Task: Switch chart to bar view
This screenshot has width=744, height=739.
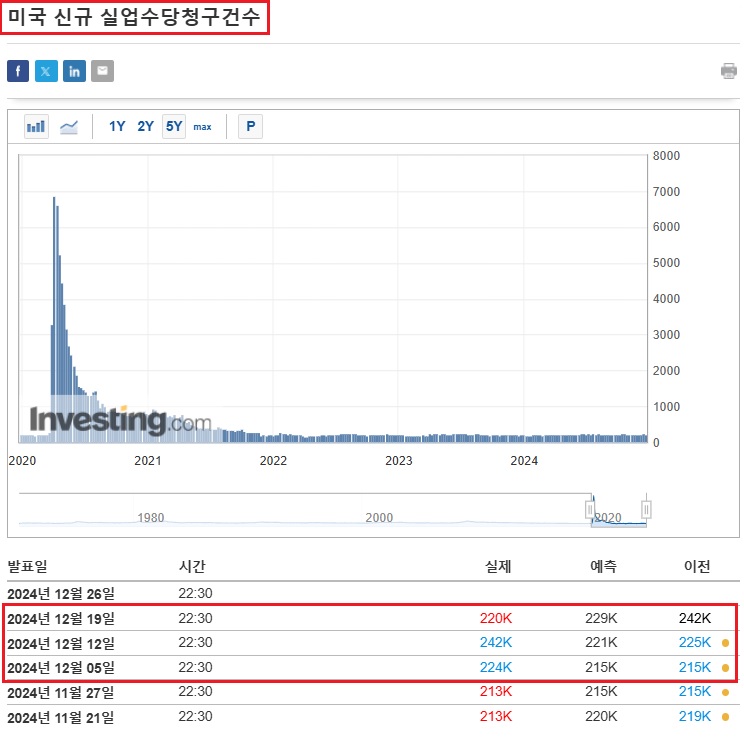Action: pos(37,127)
